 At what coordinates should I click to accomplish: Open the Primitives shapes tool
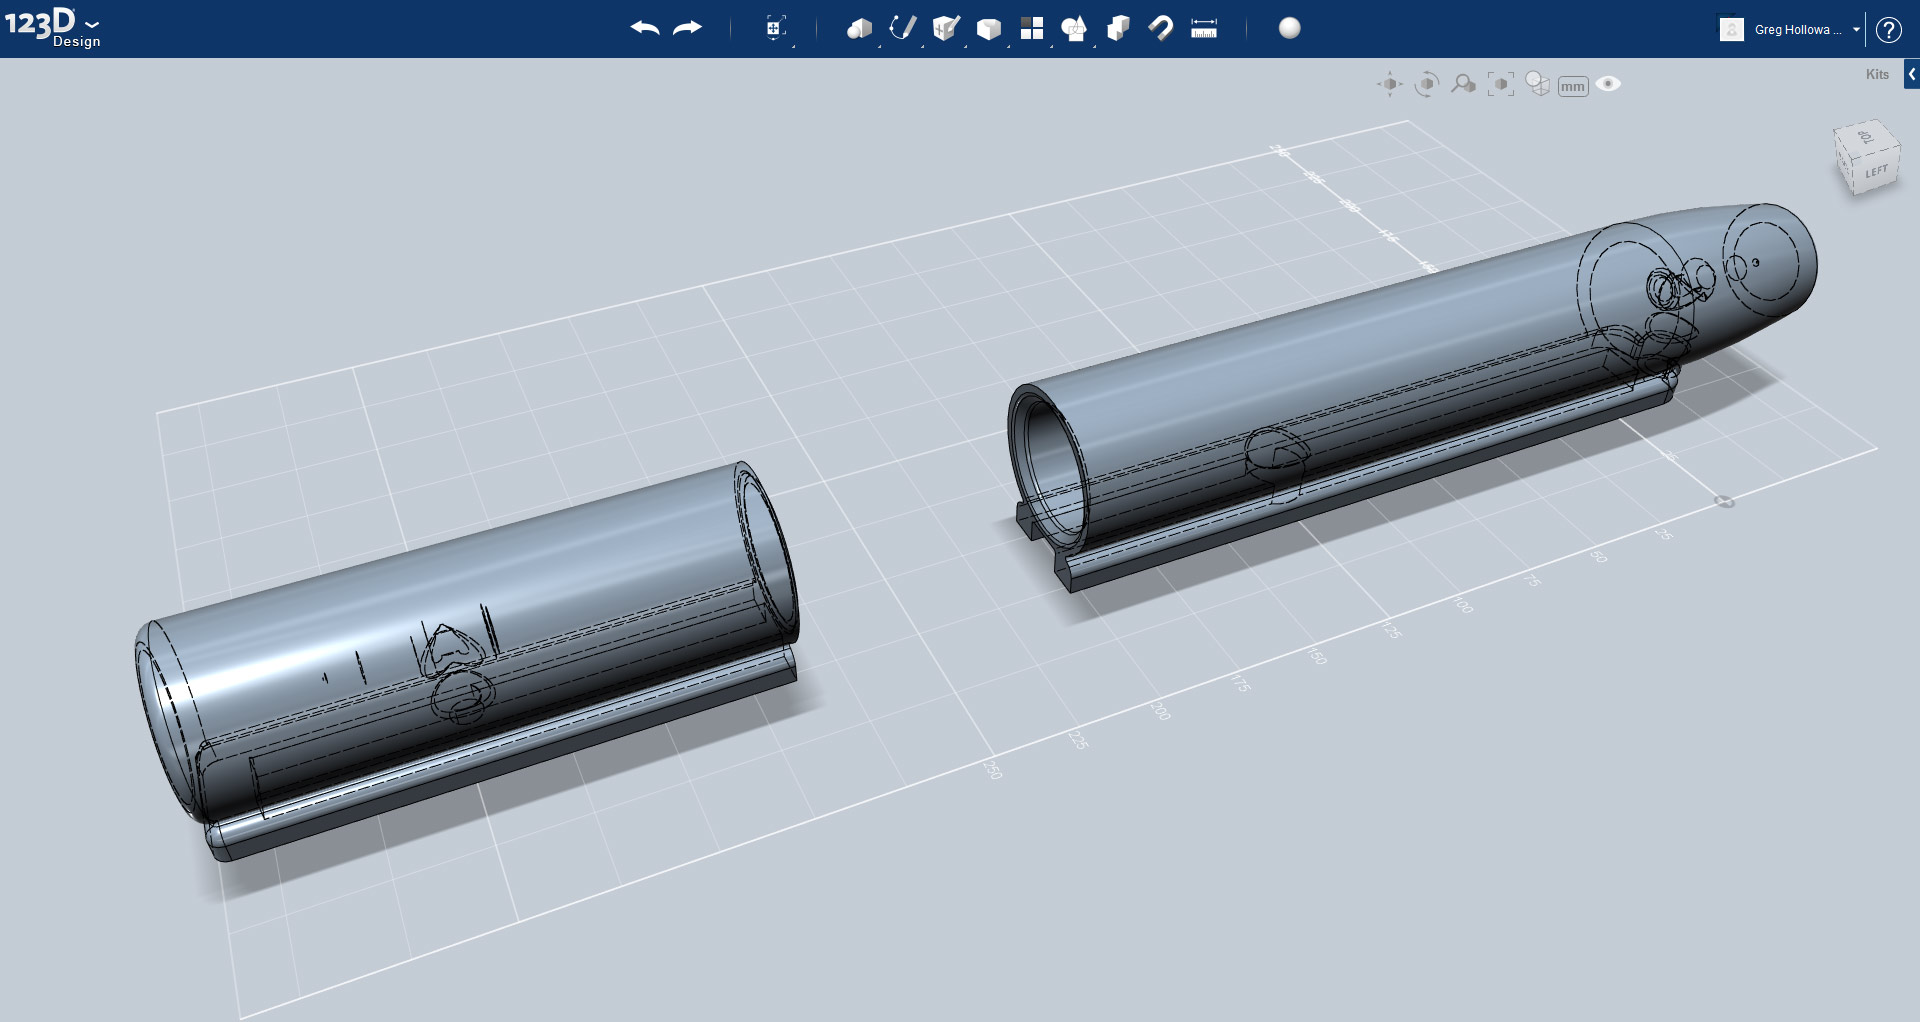(859, 28)
